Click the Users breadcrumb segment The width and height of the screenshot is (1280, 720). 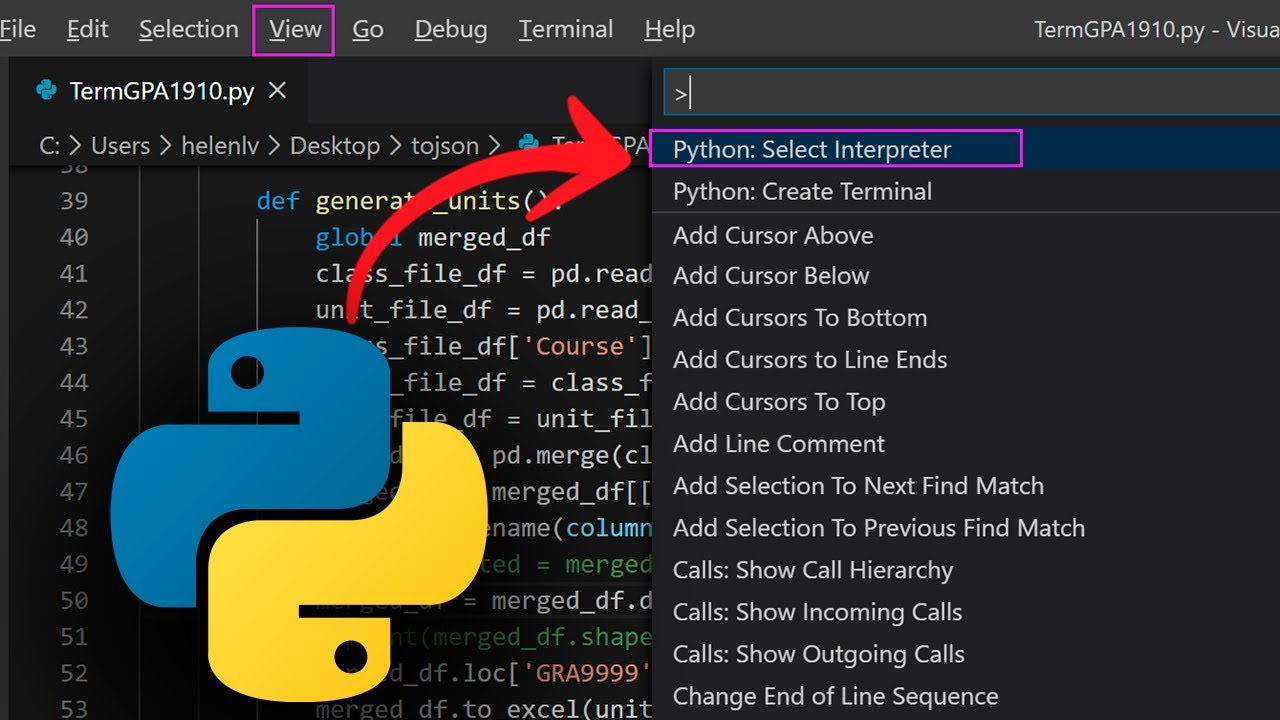[x=120, y=145]
